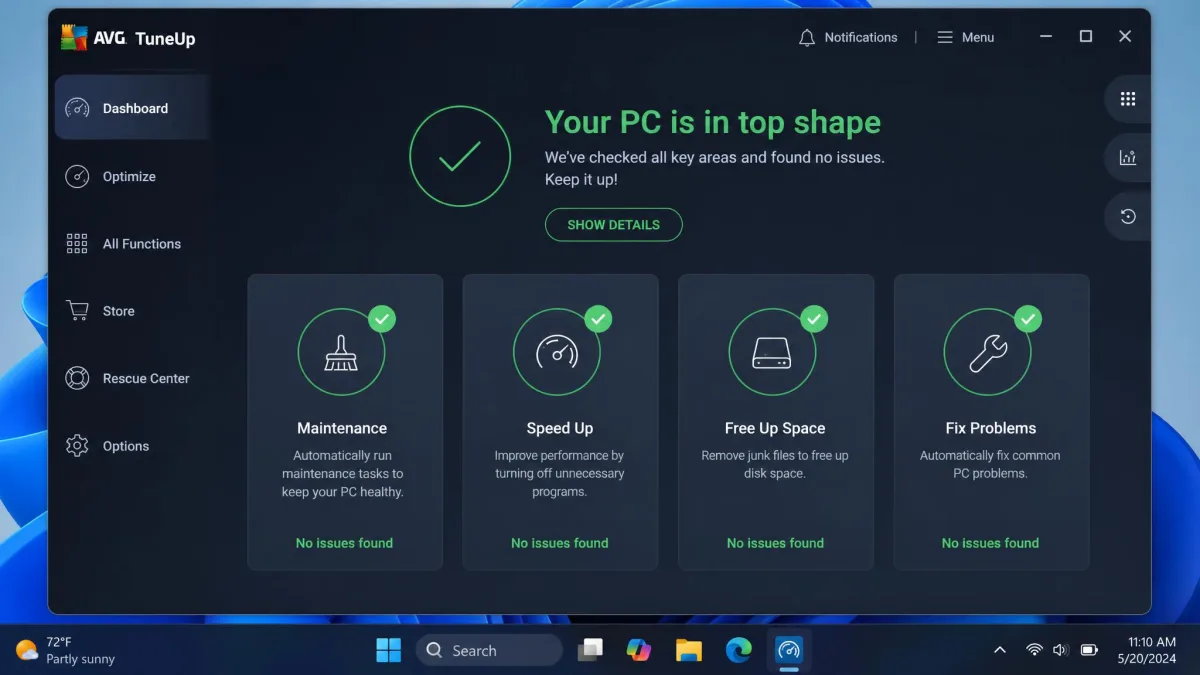Click "No issues found" under Fix Problems
Screen dimensions: 1200x675
pyautogui.click(x=990, y=543)
